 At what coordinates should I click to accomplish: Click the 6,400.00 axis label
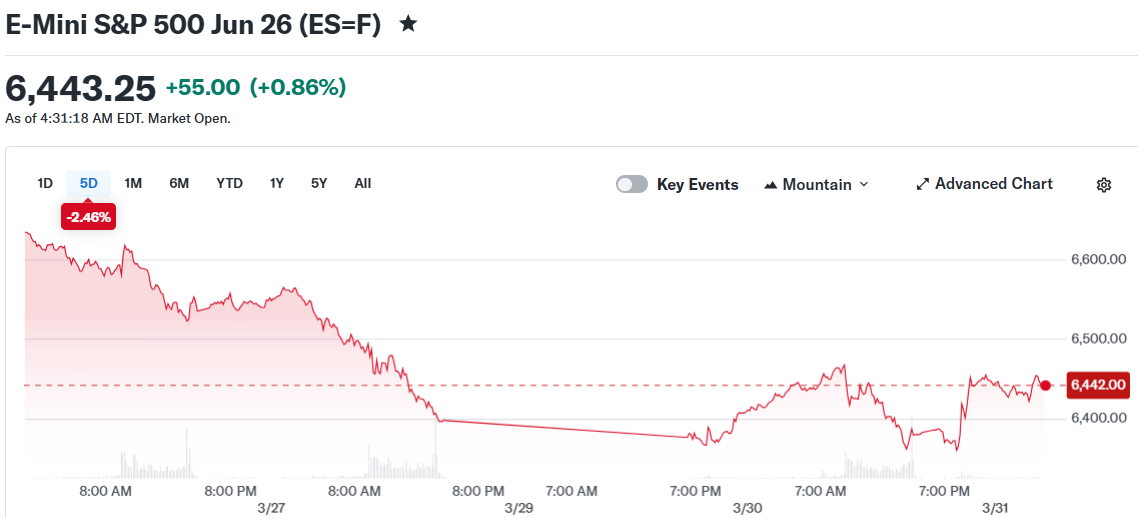coord(1099,419)
